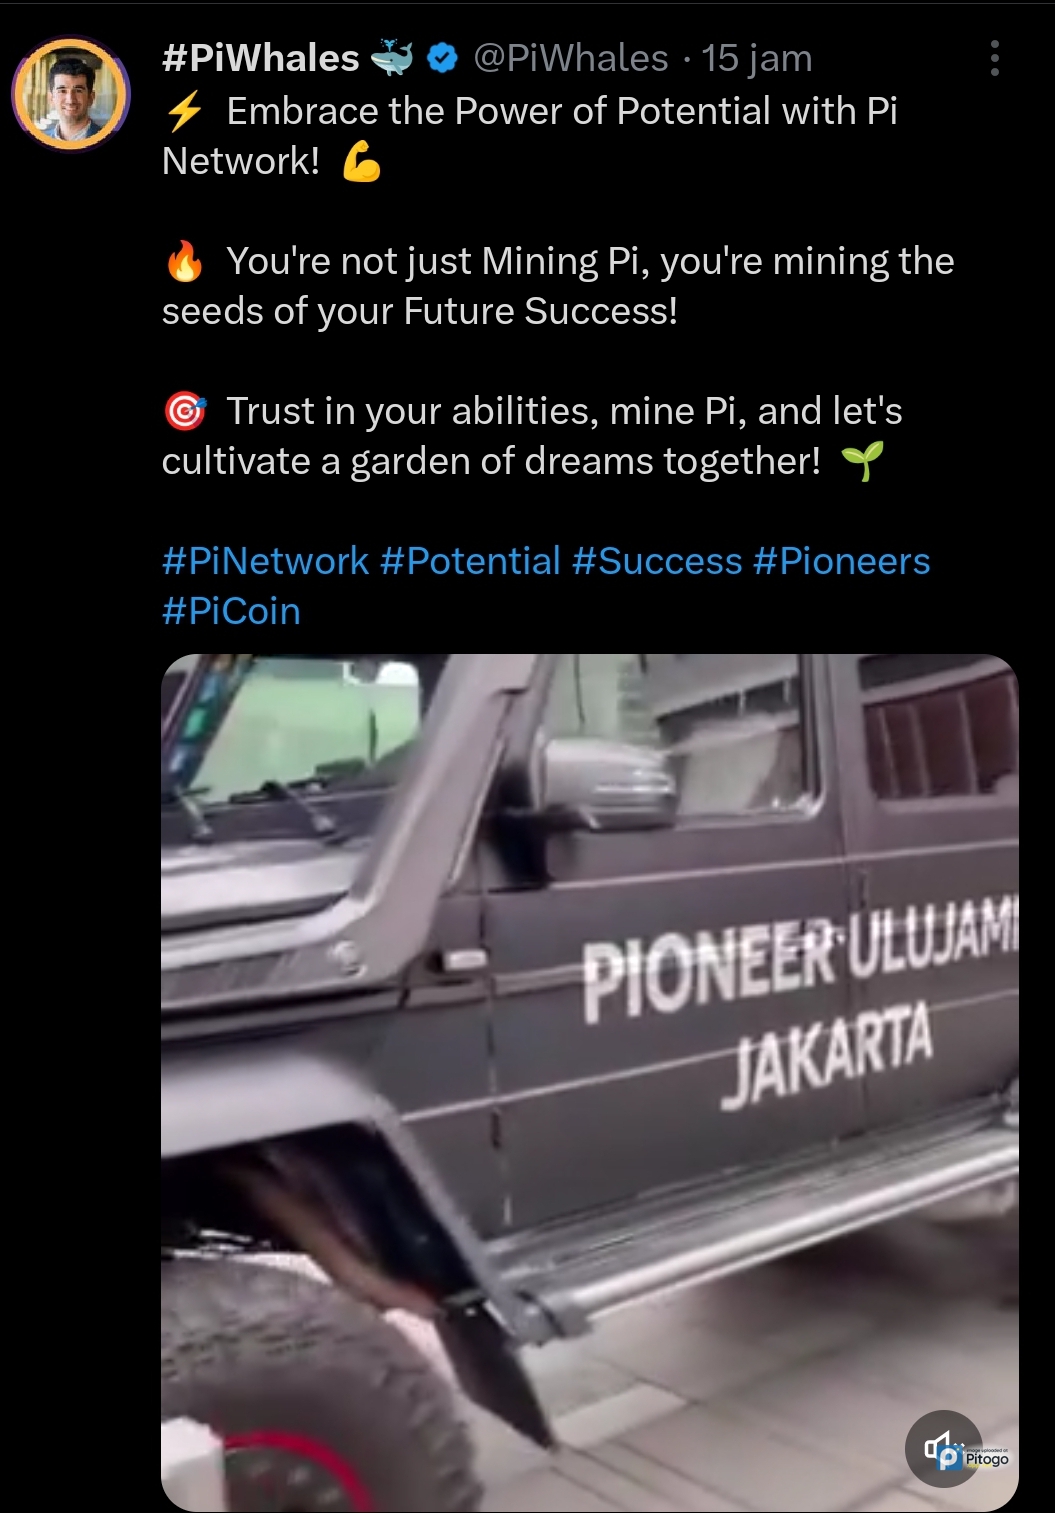Image resolution: width=1055 pixels, height=1513 pixels.
Task: Click the #PiWhales display name
Action: point(261,58)
